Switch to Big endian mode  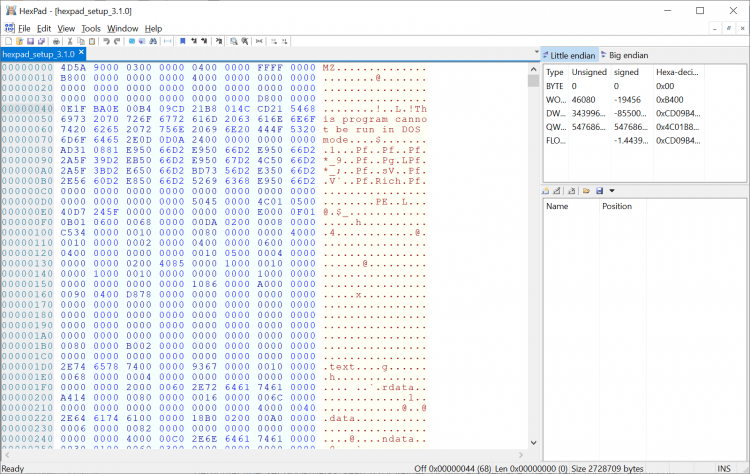click(629, 55)
